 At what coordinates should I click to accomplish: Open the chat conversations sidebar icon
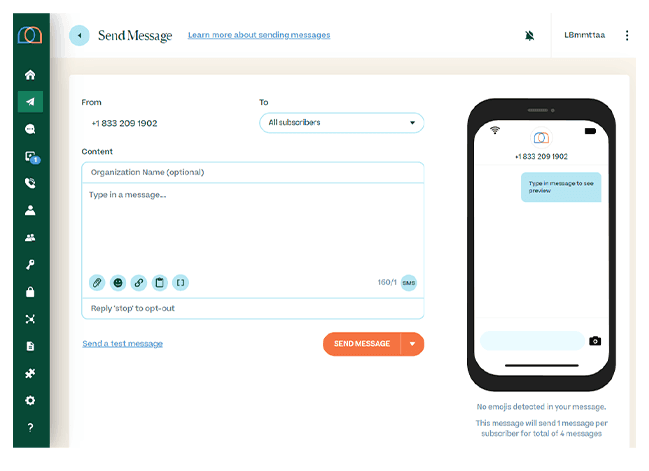(x=30, y=129)
